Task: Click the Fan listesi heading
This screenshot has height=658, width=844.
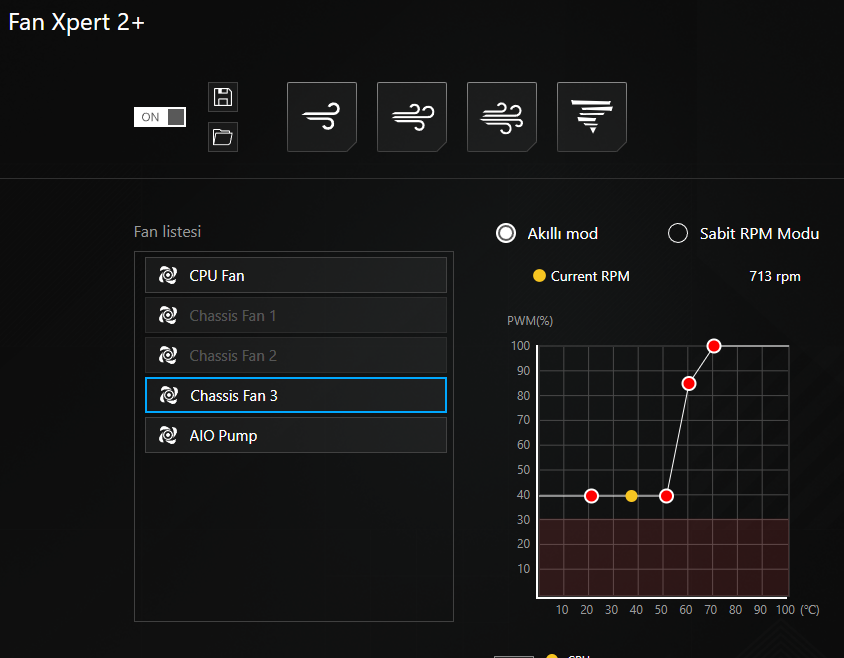Action: click(167, 232)
